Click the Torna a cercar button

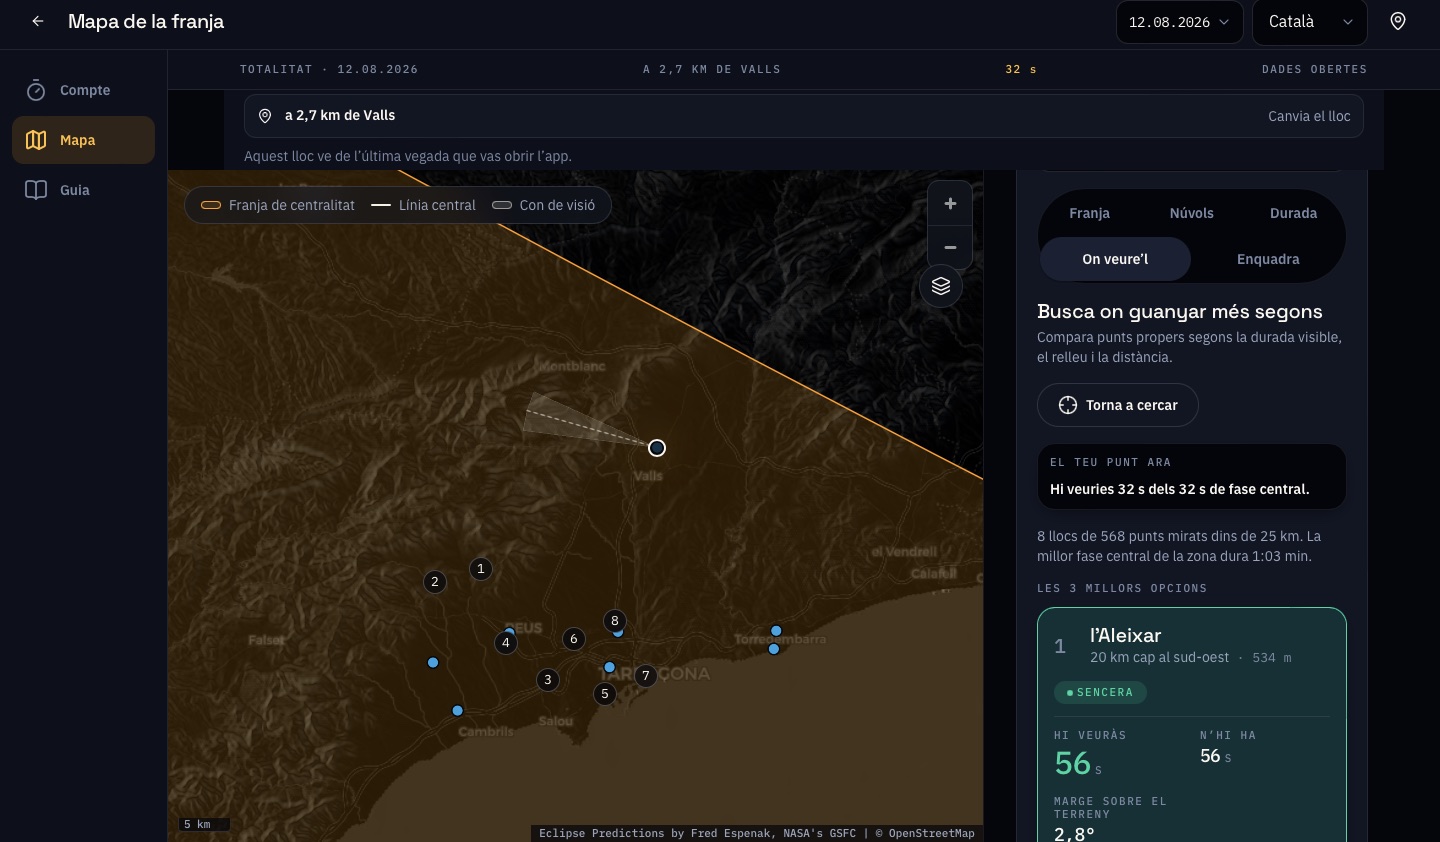point(1117,405)
